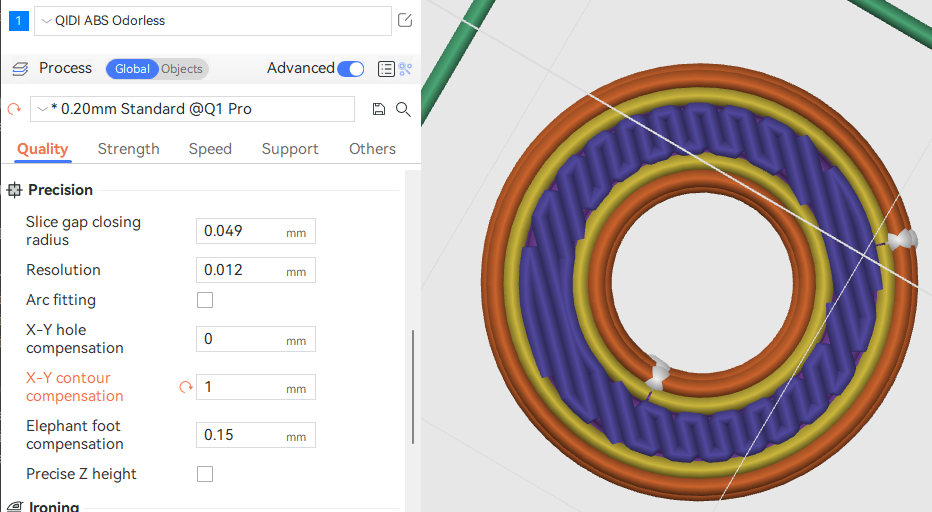Click the process settings tools icon
The height and width of the screenshot is (512, 932).
point(405,69)
